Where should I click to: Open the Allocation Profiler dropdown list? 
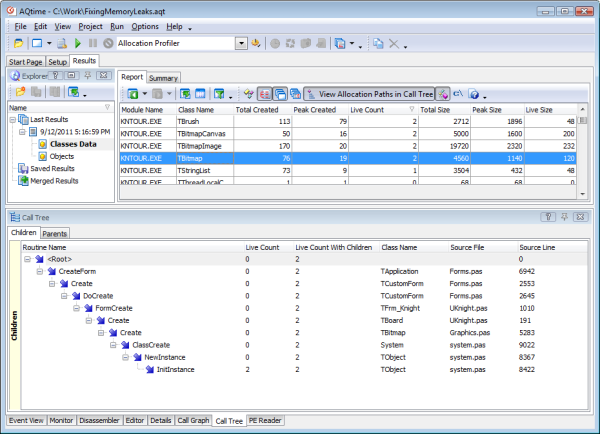click(x=241, y=43)
